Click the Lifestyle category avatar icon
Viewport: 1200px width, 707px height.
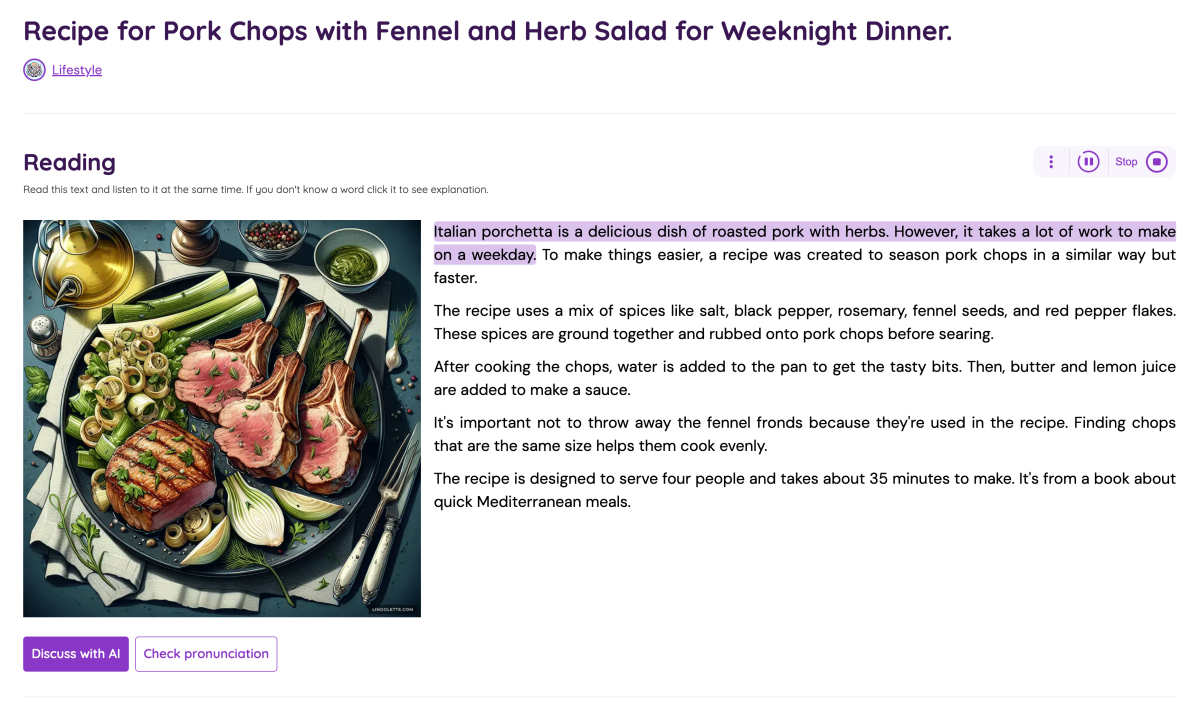[35, 70]
